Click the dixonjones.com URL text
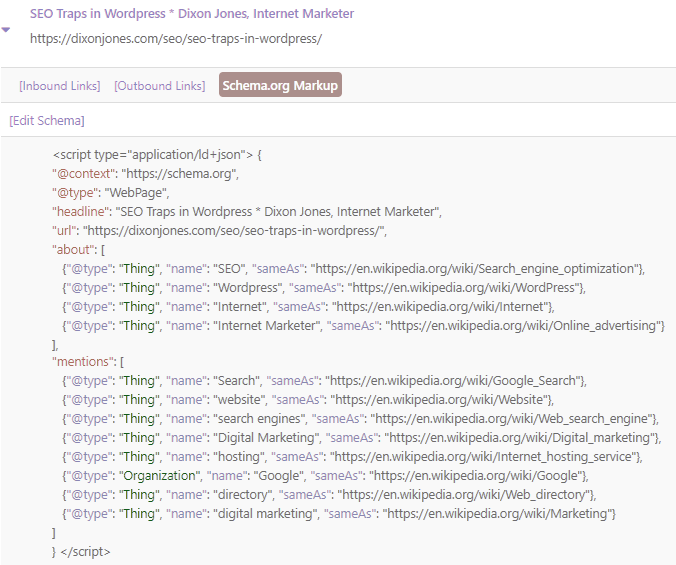The image size is (676, 565). coord(176,39)
